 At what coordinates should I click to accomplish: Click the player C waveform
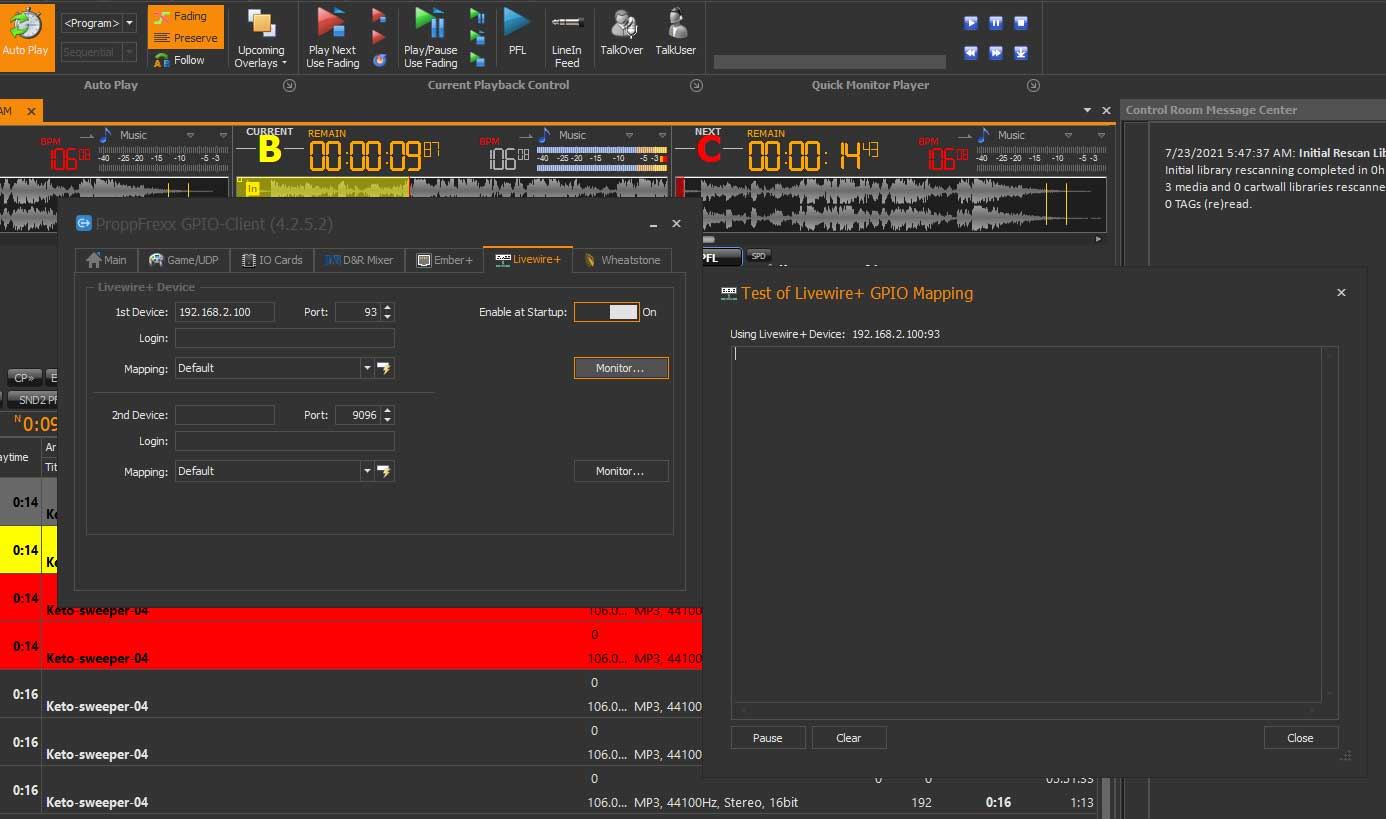click(893, 203)
